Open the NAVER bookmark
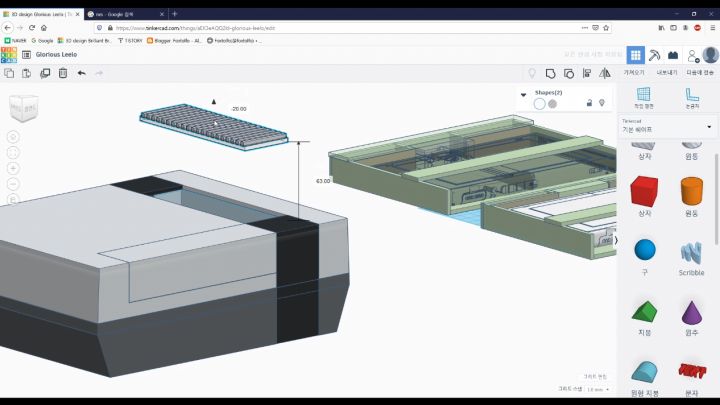 (16, 40)
